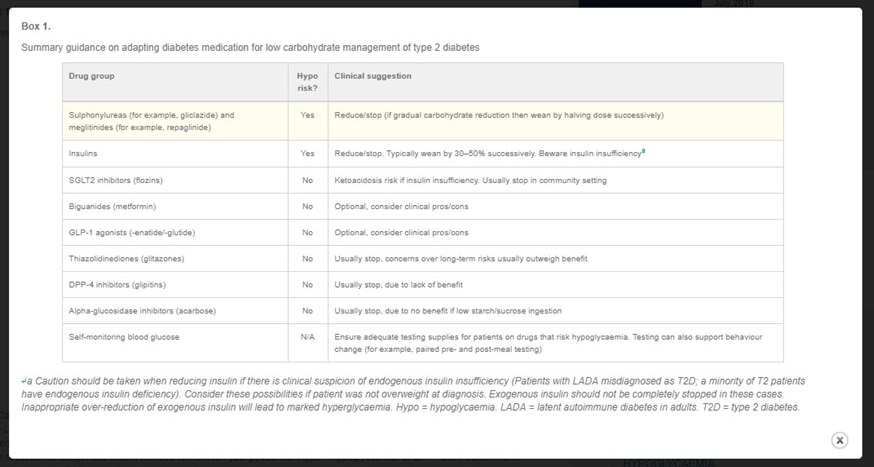The width and height of the screenshot is (874, 467).
Task: Close the Box 1 popup with X
Action: click(839, 440)
